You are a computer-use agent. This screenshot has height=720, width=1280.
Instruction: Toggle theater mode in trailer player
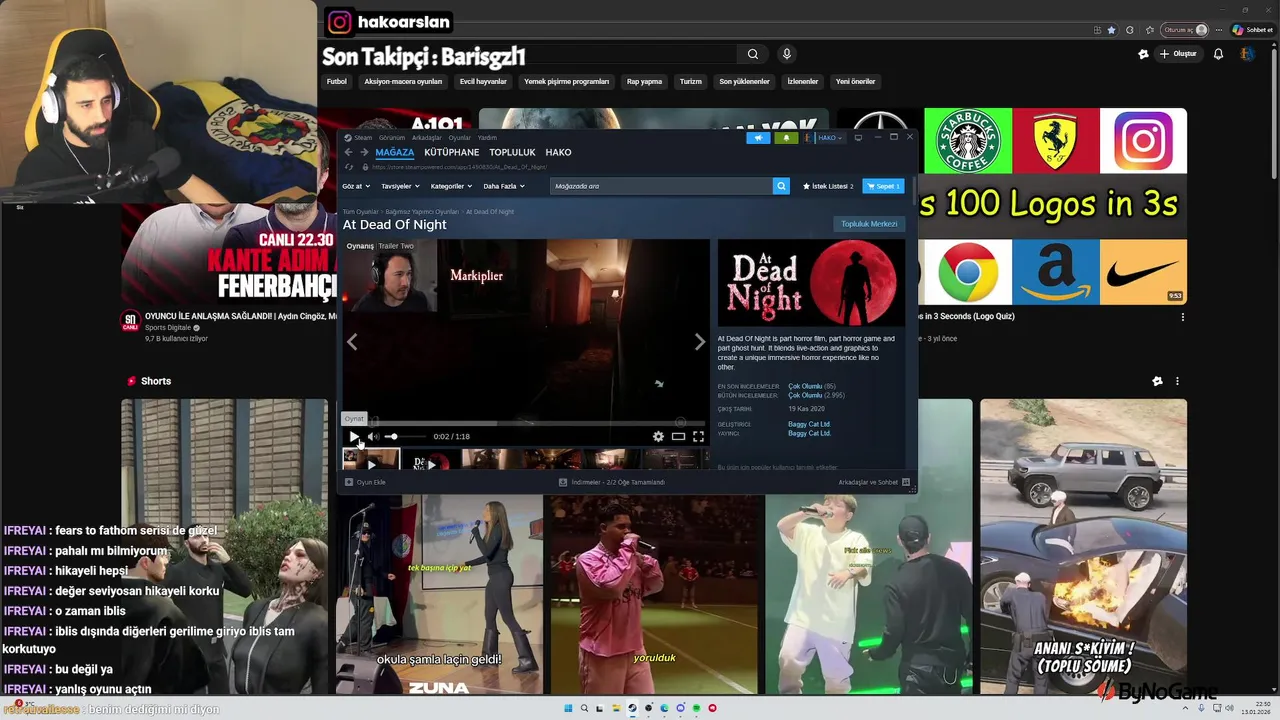pos(678,436)
